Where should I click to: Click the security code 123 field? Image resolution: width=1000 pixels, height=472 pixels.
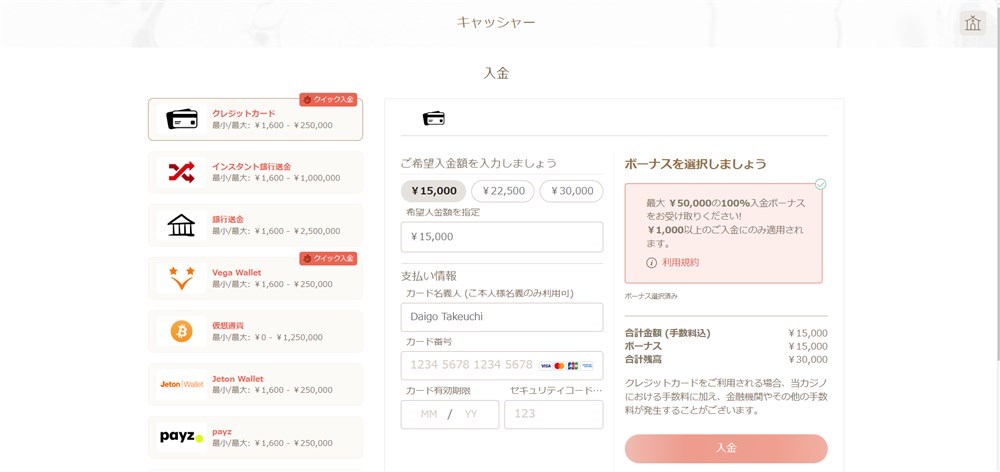coord(554,414)
